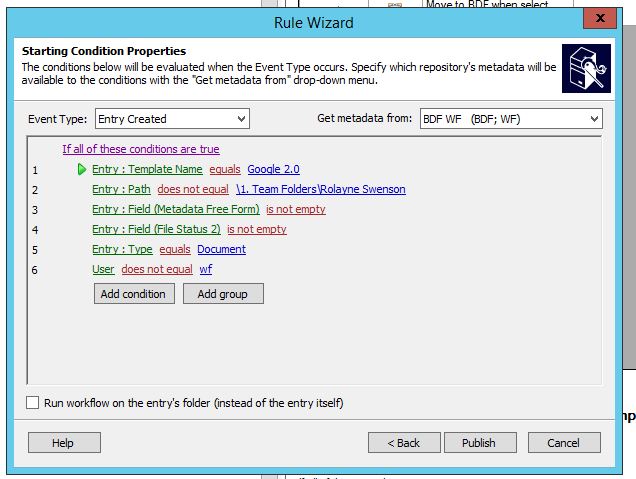
Task: Click row number 4 in conditions list
Action: point(35,230)
